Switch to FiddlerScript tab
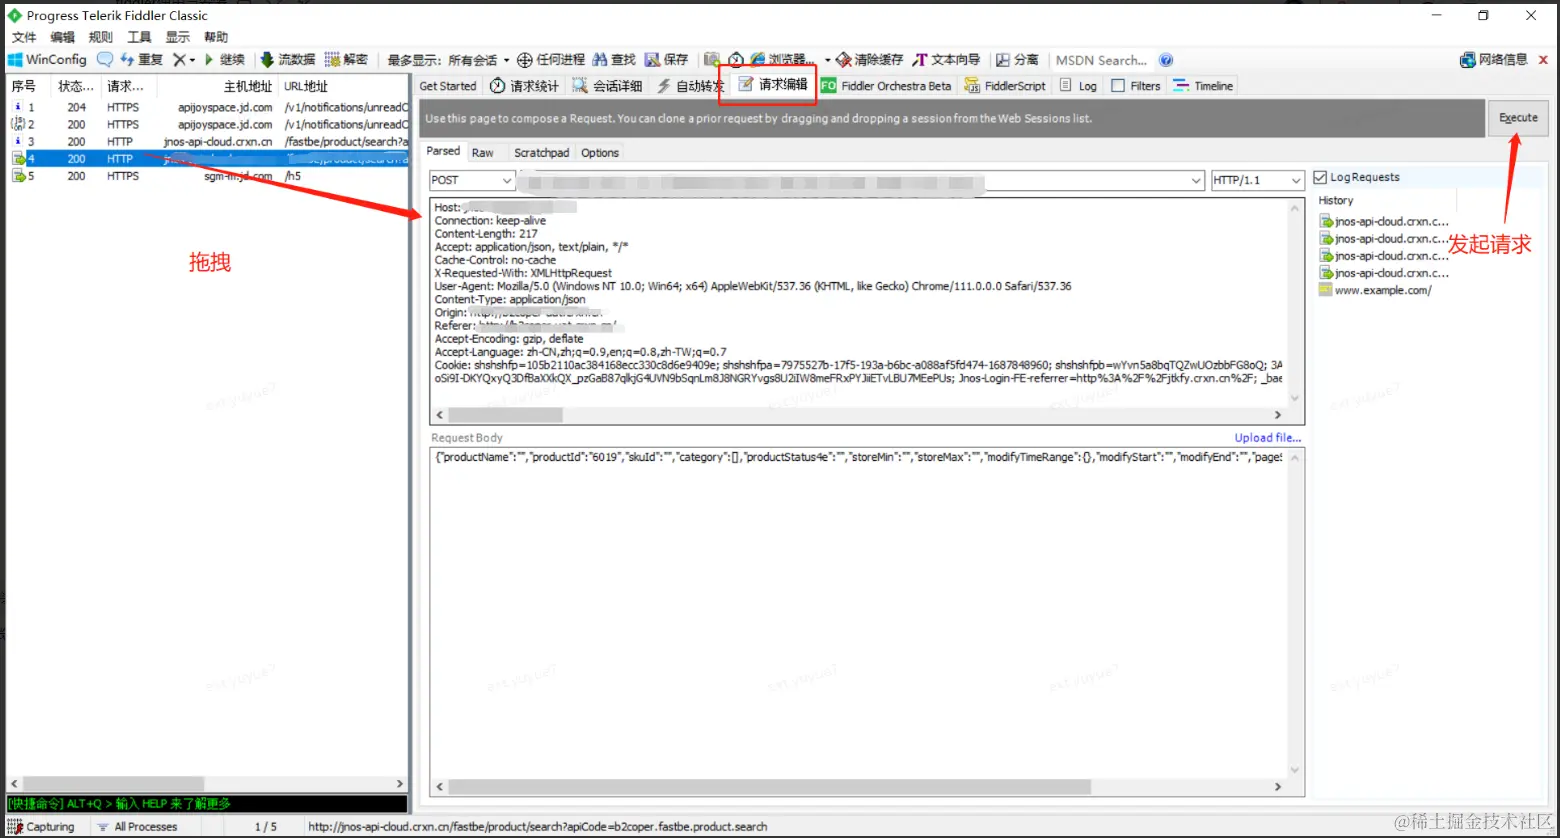1560x838 pixels. 1005,86
